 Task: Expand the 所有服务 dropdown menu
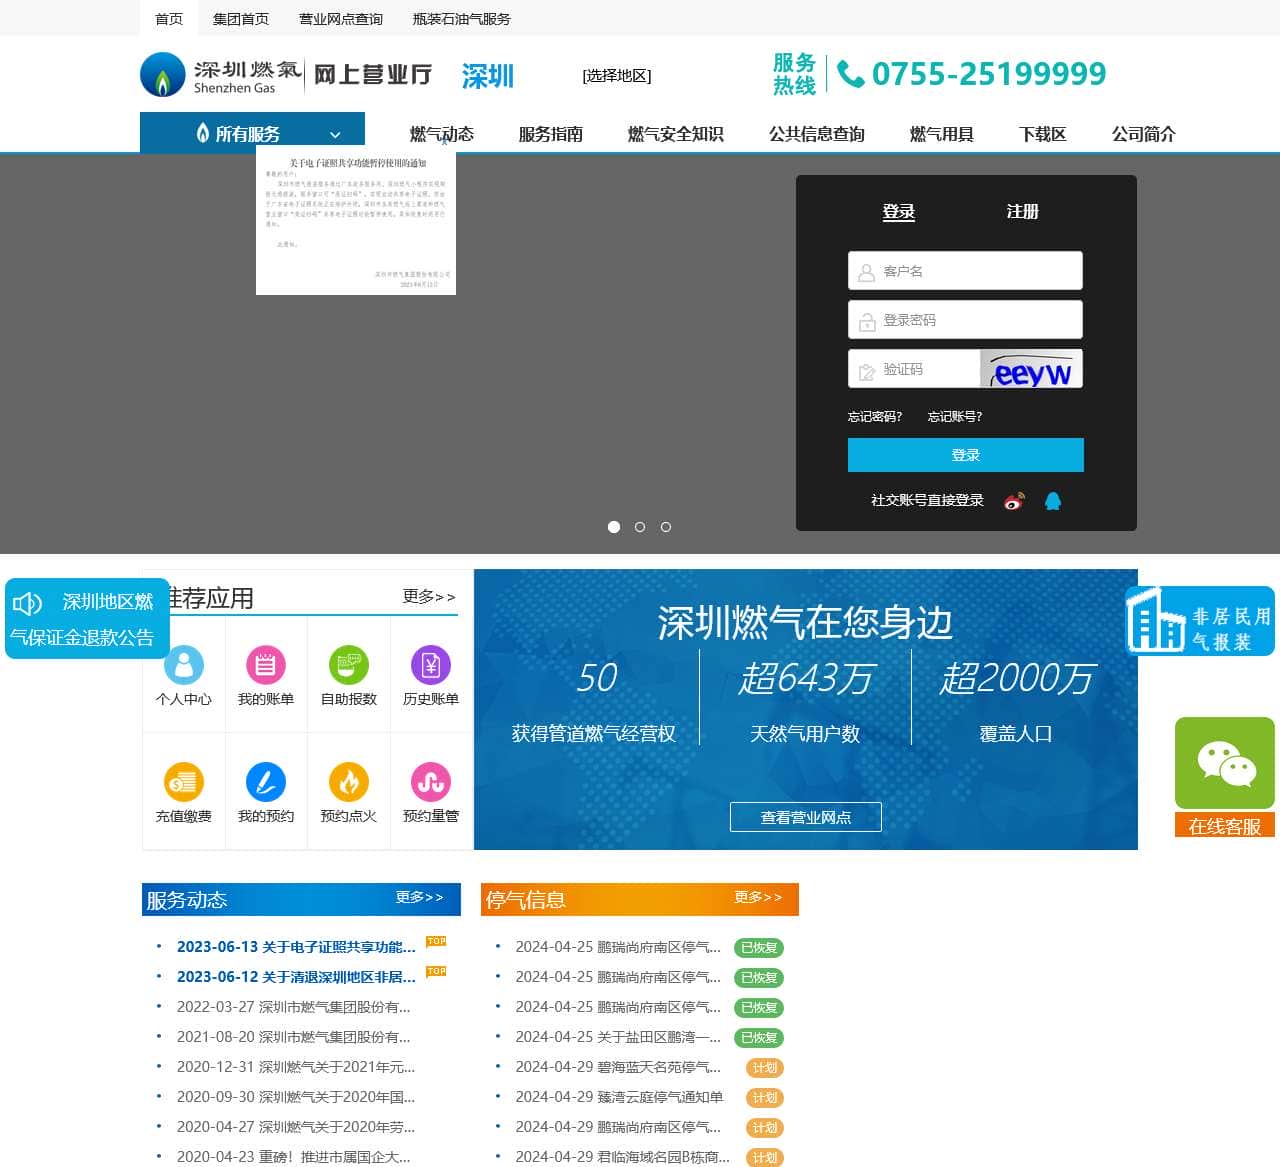[x=252, y=133]
